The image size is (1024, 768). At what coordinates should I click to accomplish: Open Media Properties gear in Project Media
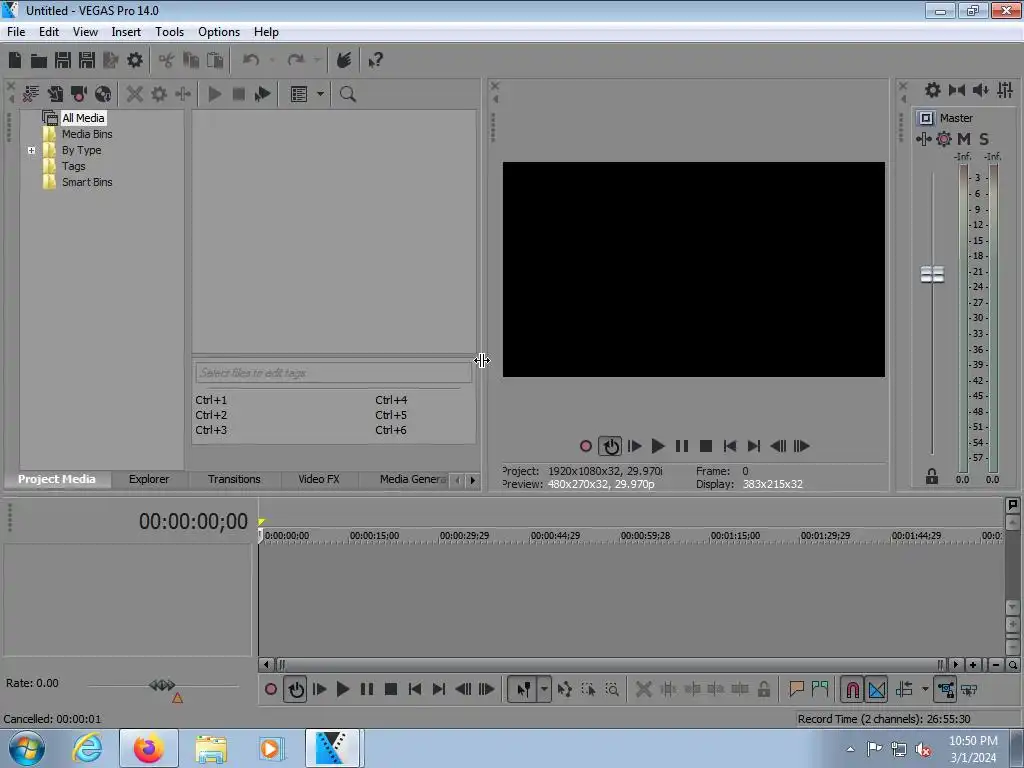click(x=159, y=94)
